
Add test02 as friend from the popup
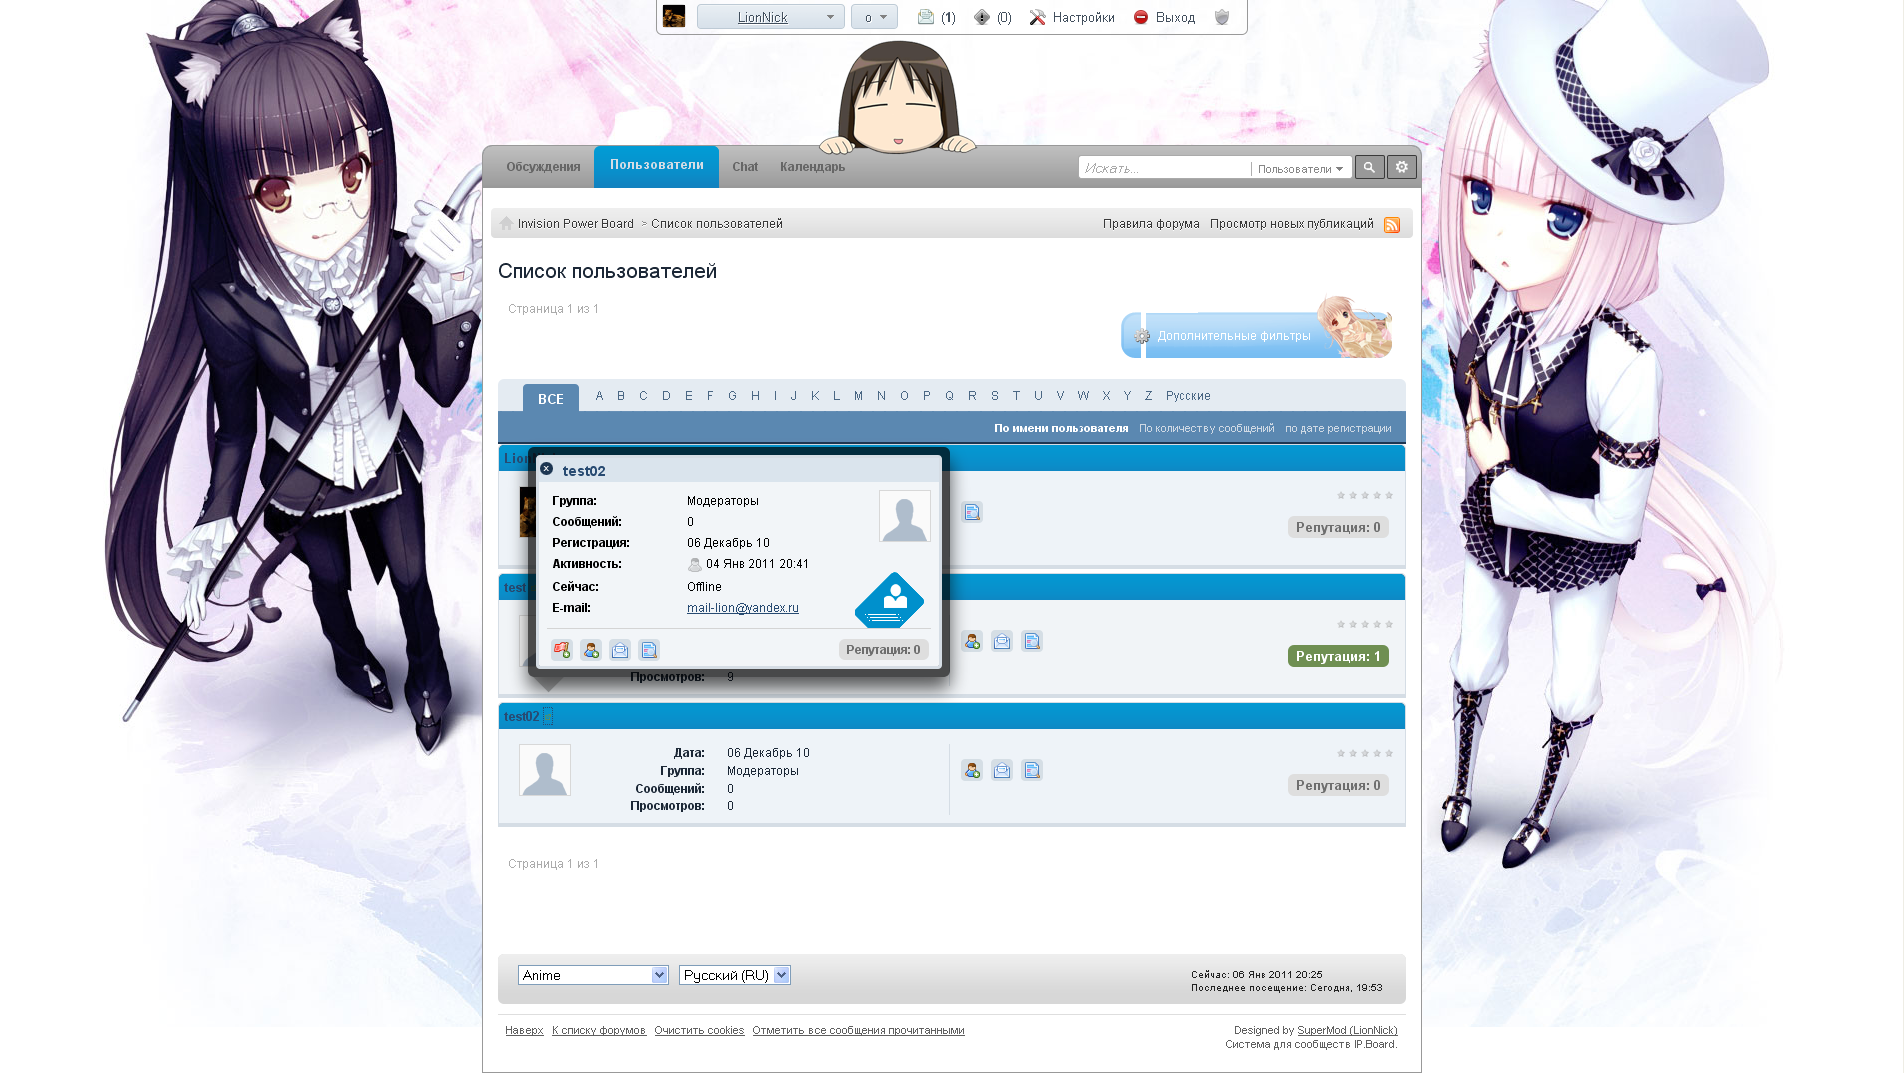(x=591, y=650)
